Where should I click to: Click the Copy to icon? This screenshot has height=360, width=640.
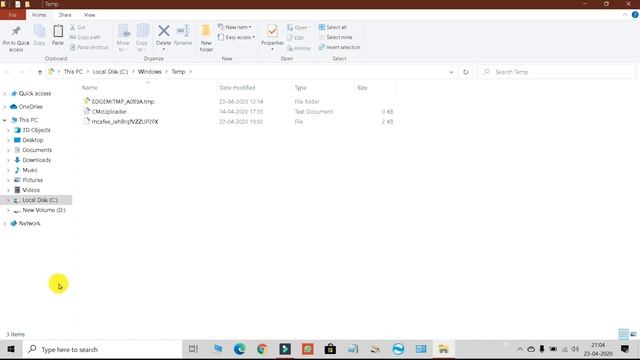pos(142,32)
